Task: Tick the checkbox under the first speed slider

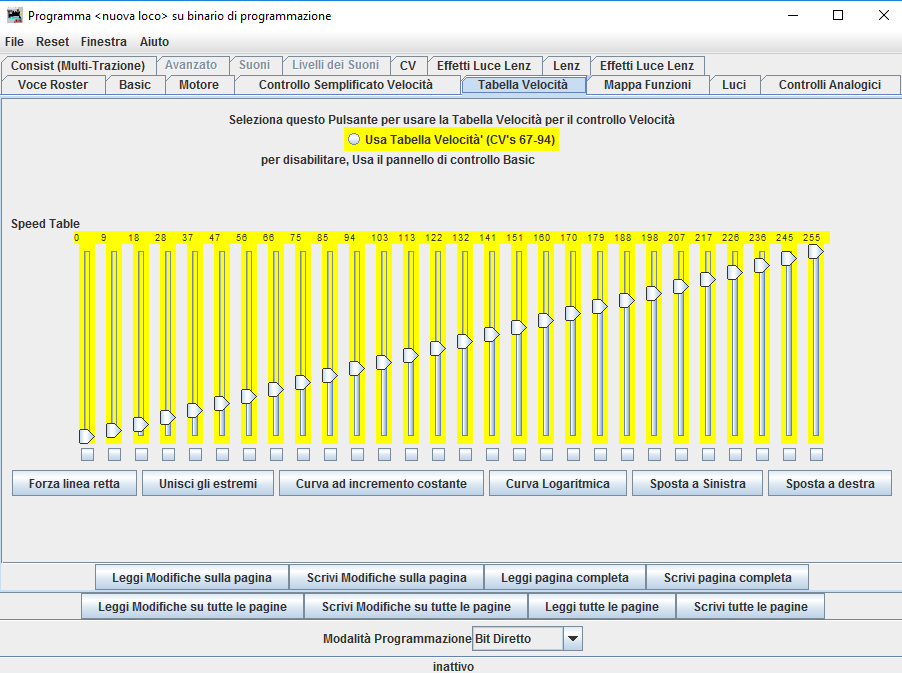Action: [x=87, y=455]
